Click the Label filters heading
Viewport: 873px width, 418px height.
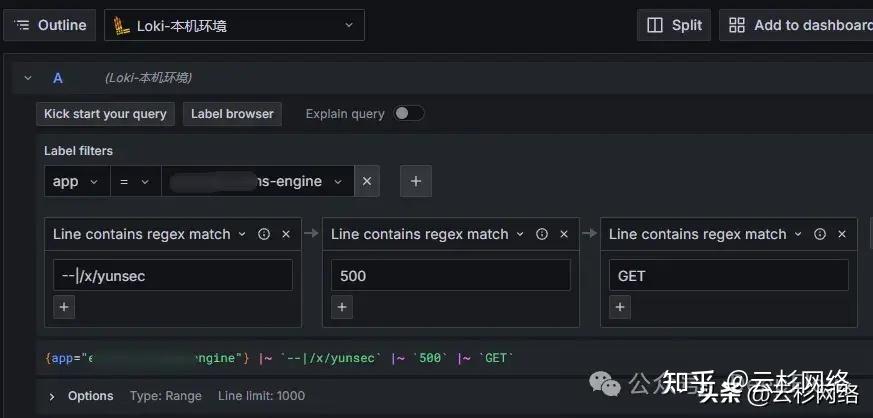tap(79, 151)
